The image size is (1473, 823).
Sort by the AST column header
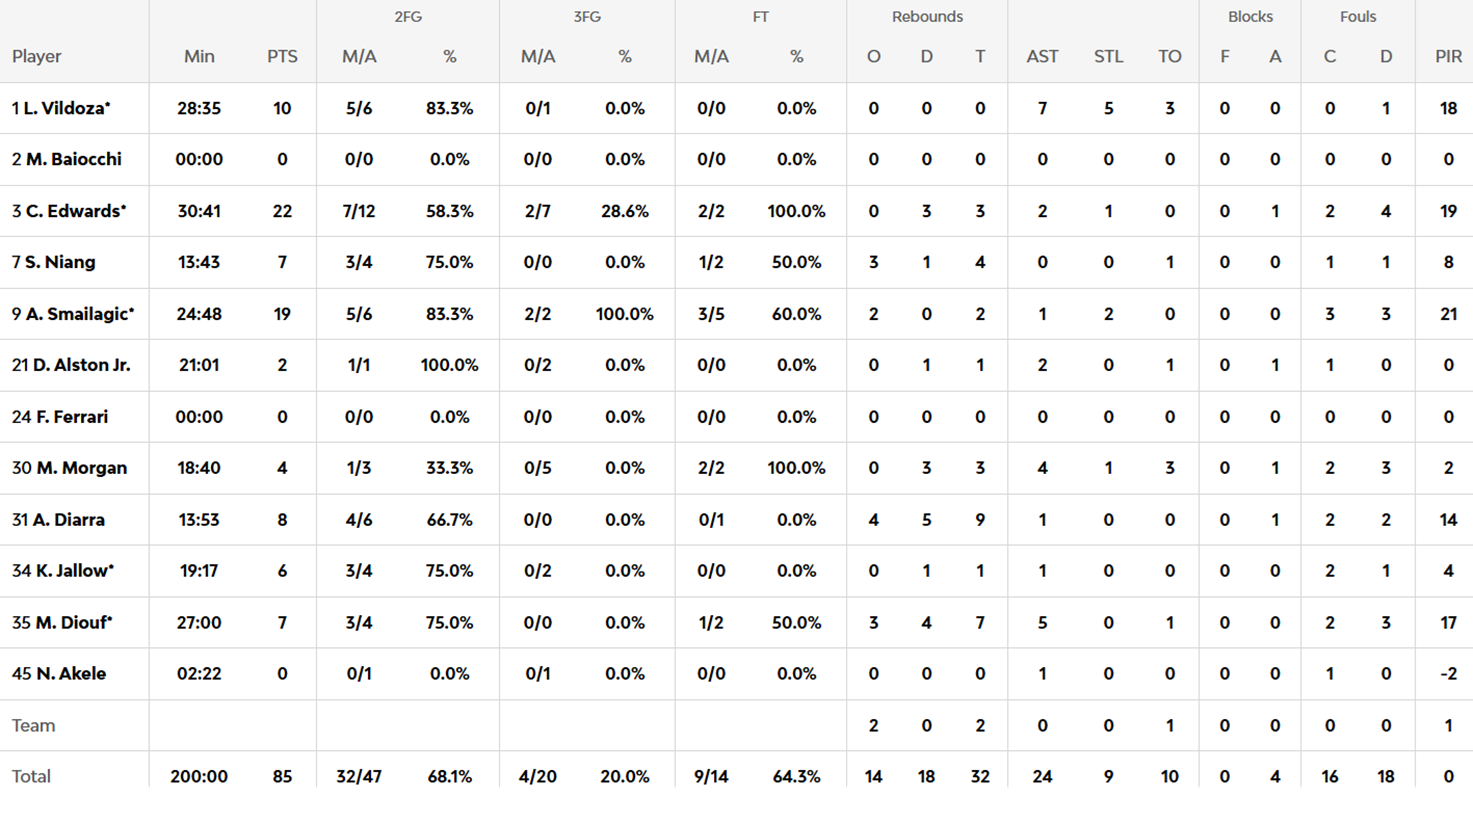point(1042,57)
